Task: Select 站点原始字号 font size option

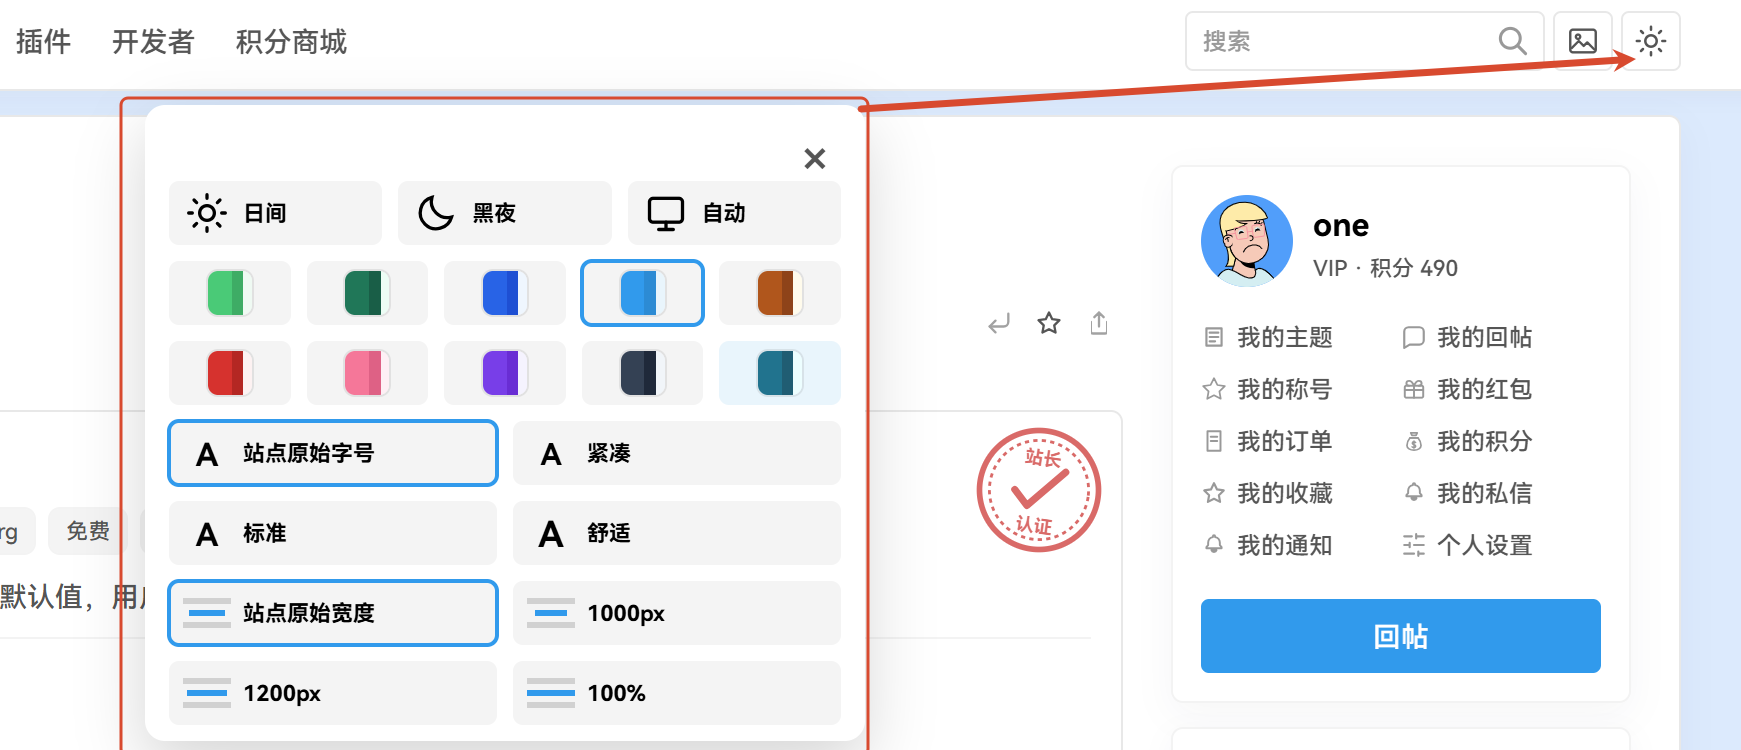Action: click(x=333, y=453)
